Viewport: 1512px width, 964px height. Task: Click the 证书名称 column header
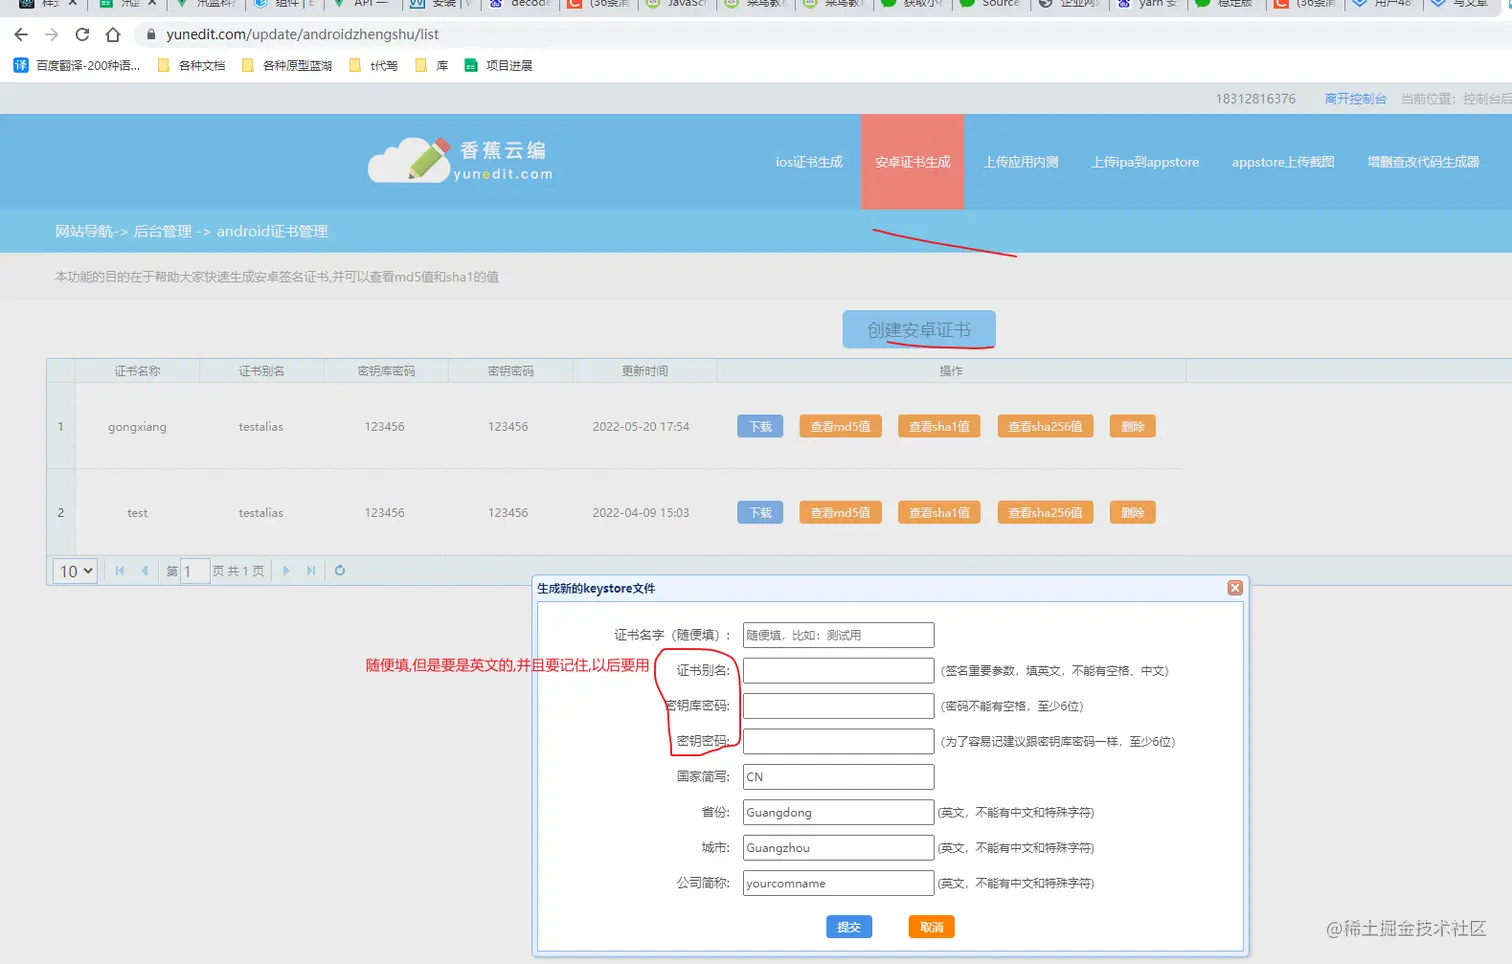137,371
